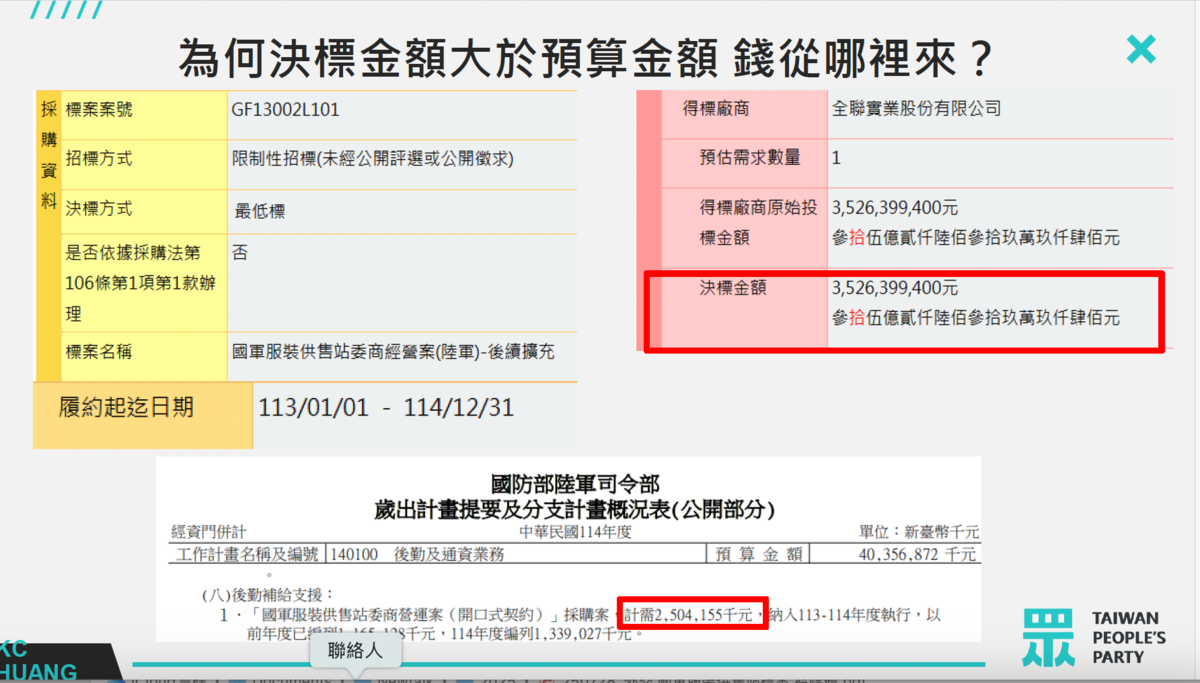Select the company name 全聯實業股份有限公司
The image size is (1200, 683).
point(916,108)
